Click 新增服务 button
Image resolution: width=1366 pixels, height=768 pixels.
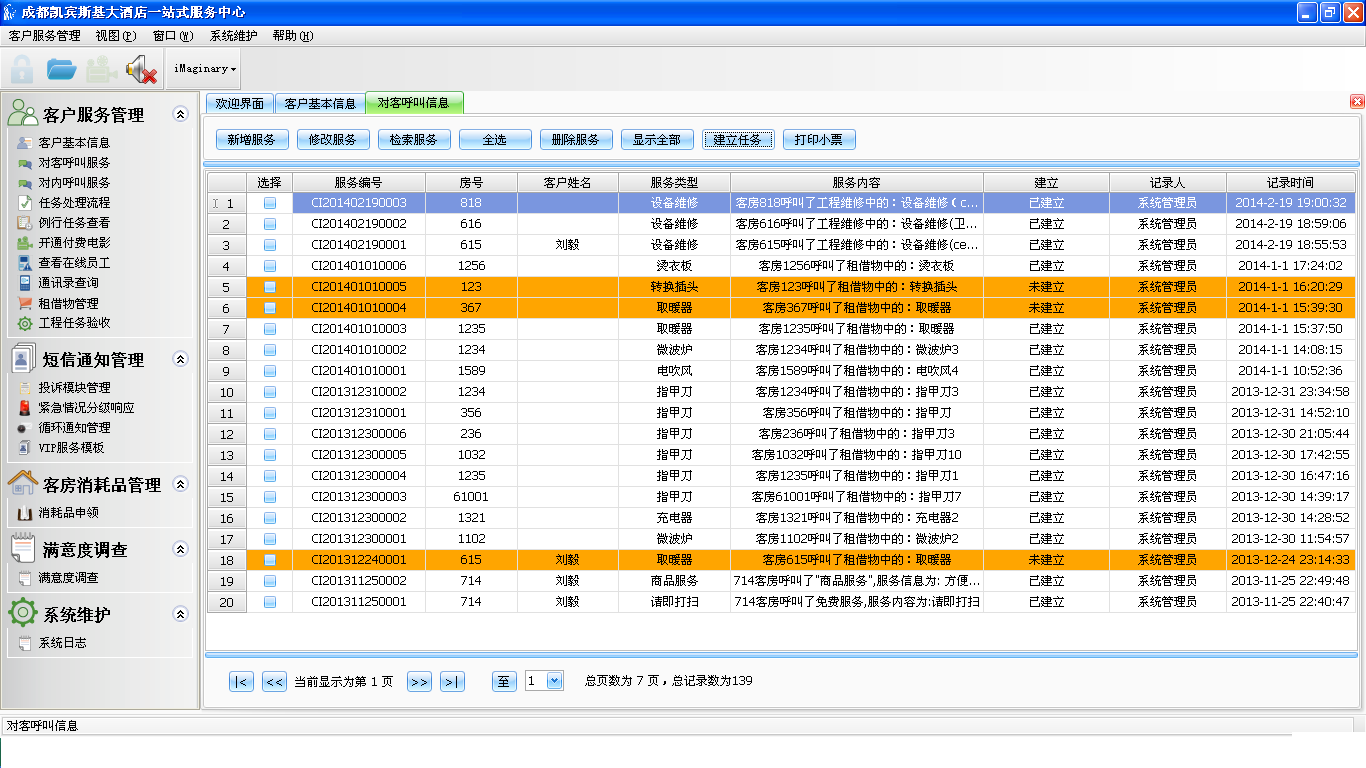click(x=252, y=140)
